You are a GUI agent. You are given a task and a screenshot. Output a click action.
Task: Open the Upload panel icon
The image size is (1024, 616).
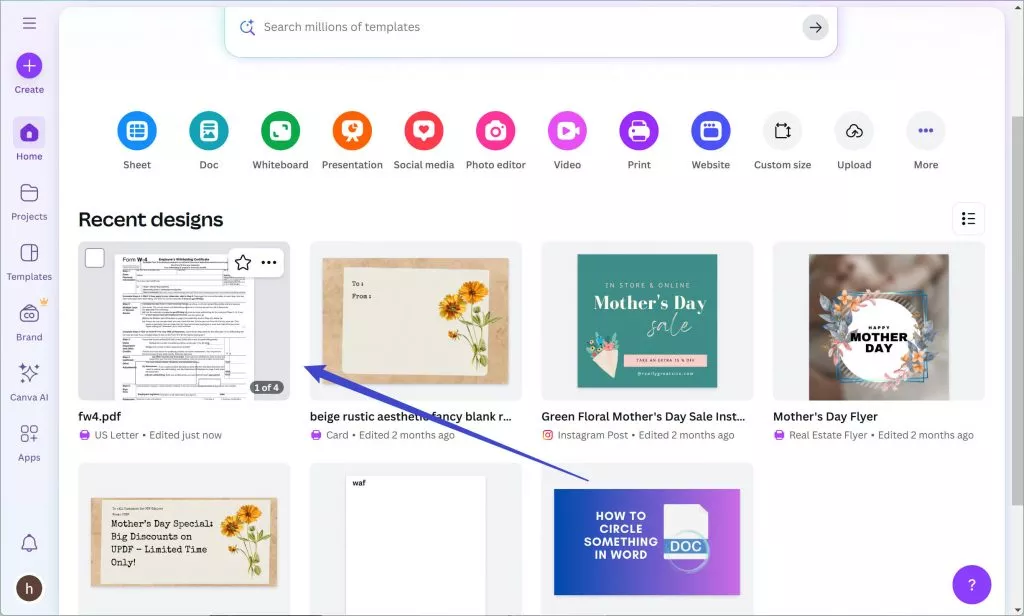pyautogui.click(x=853, y=130)
